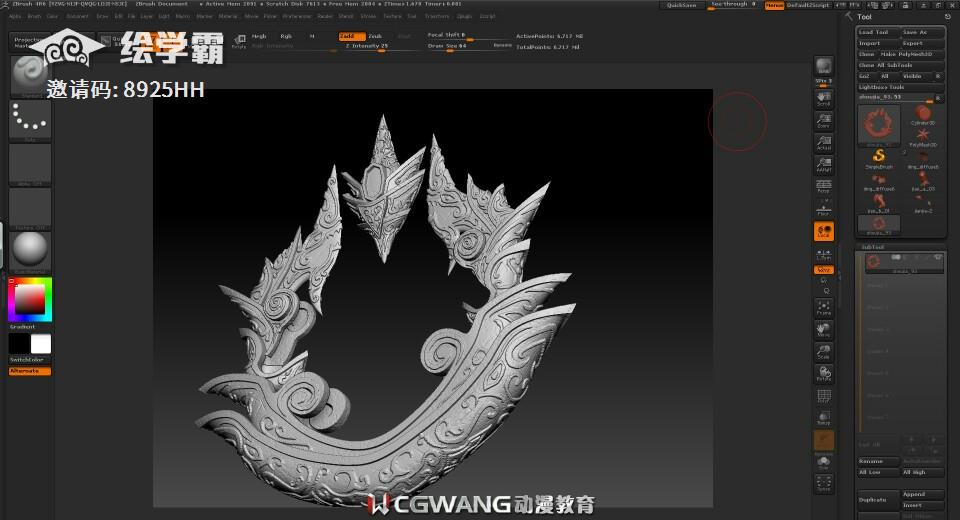Select the PolyMesh3D star tool
The width and height of the screenshot is (960, 520).
(x=923, y=137)
